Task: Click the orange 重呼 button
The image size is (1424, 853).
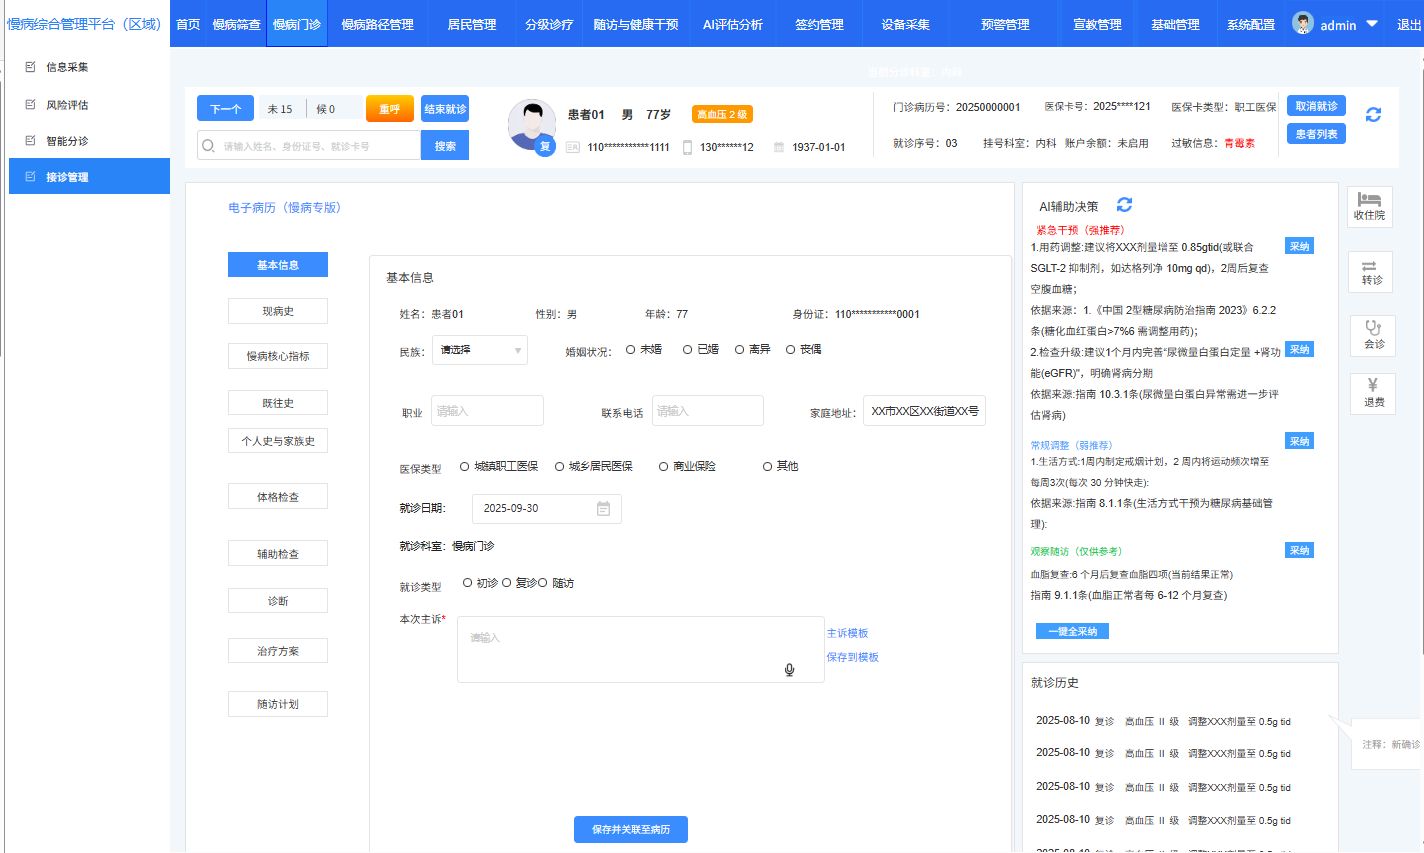Action: 389,109
